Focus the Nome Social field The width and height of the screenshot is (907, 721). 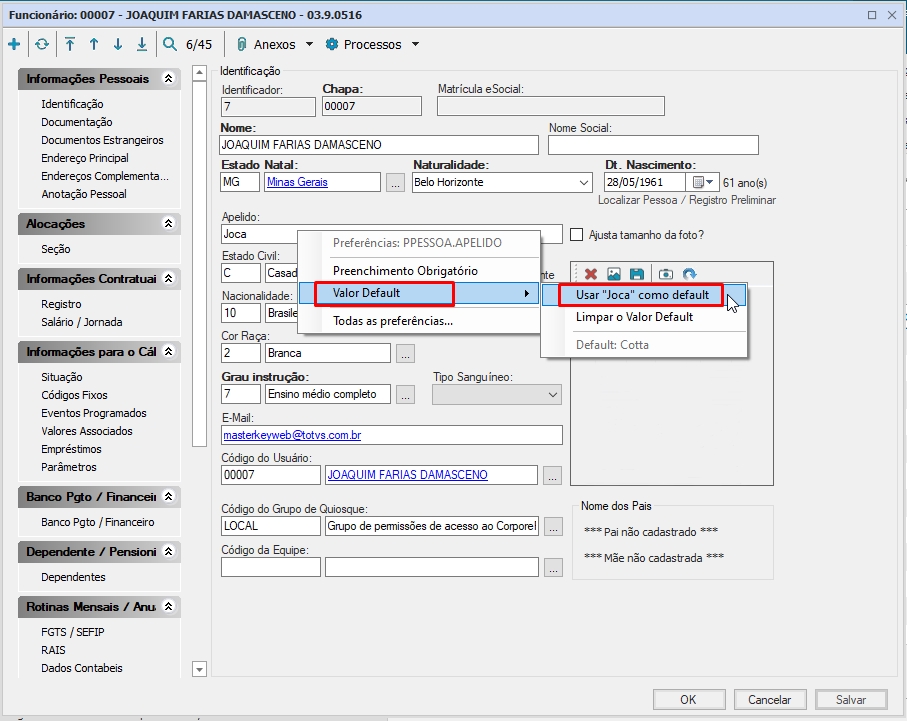653,145
